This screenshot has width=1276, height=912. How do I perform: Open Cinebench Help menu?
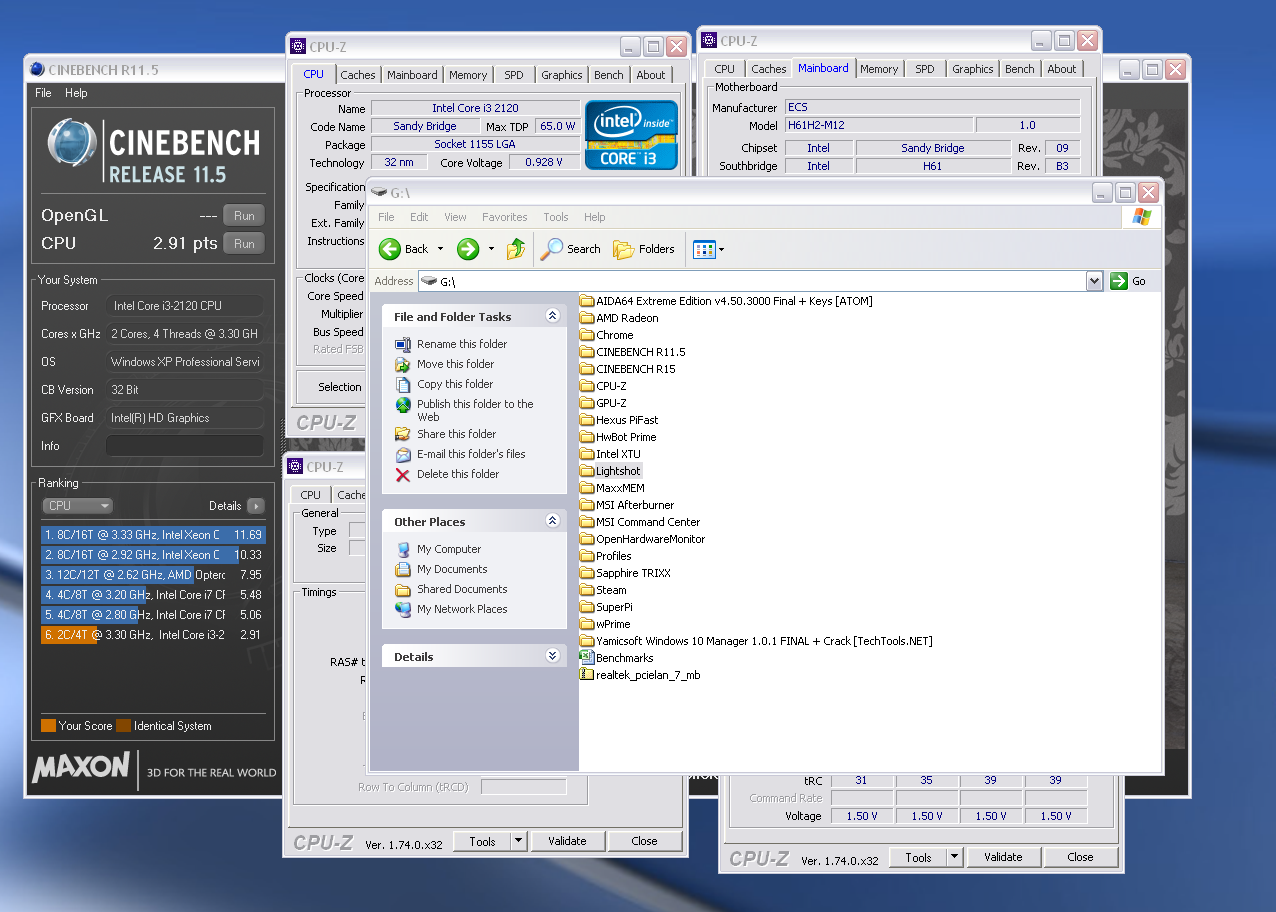(x=77, y=93)
